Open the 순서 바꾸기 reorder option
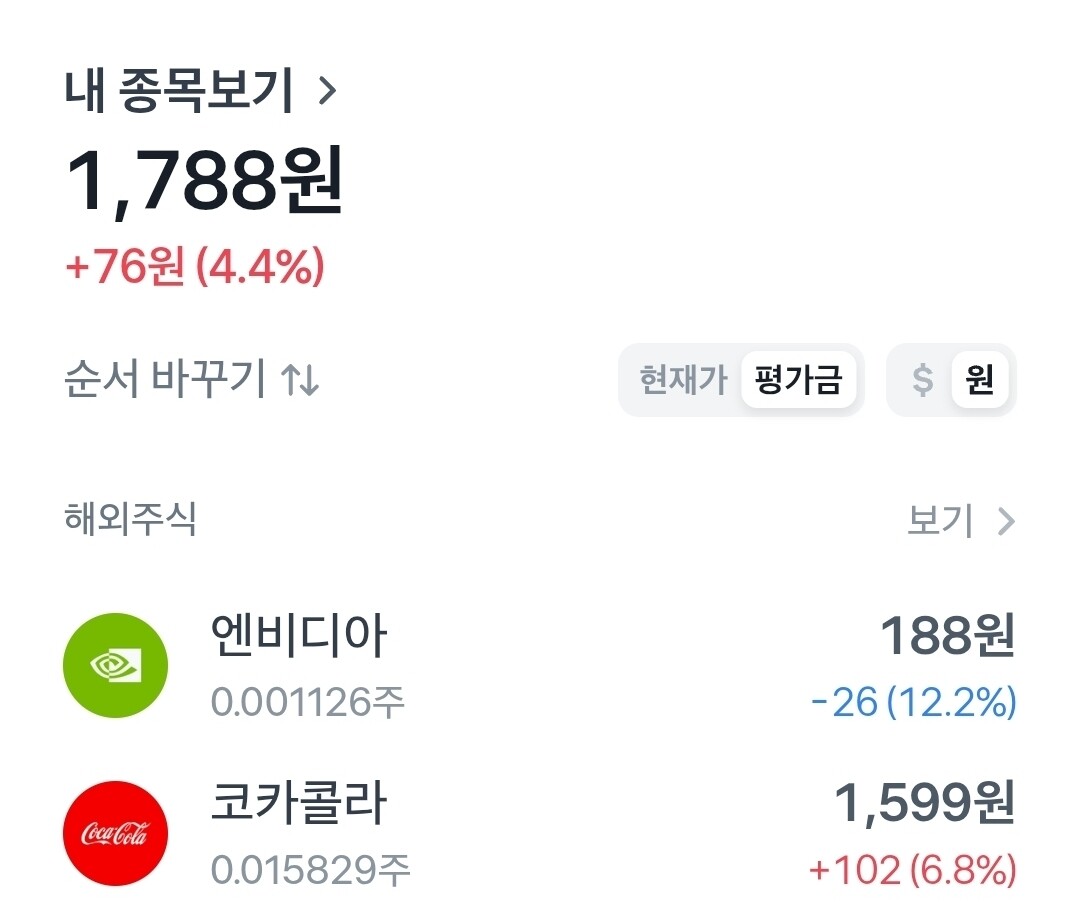The height and width of the screenshot is (924, 1079). pyautogui.click(x=192, y=378)
